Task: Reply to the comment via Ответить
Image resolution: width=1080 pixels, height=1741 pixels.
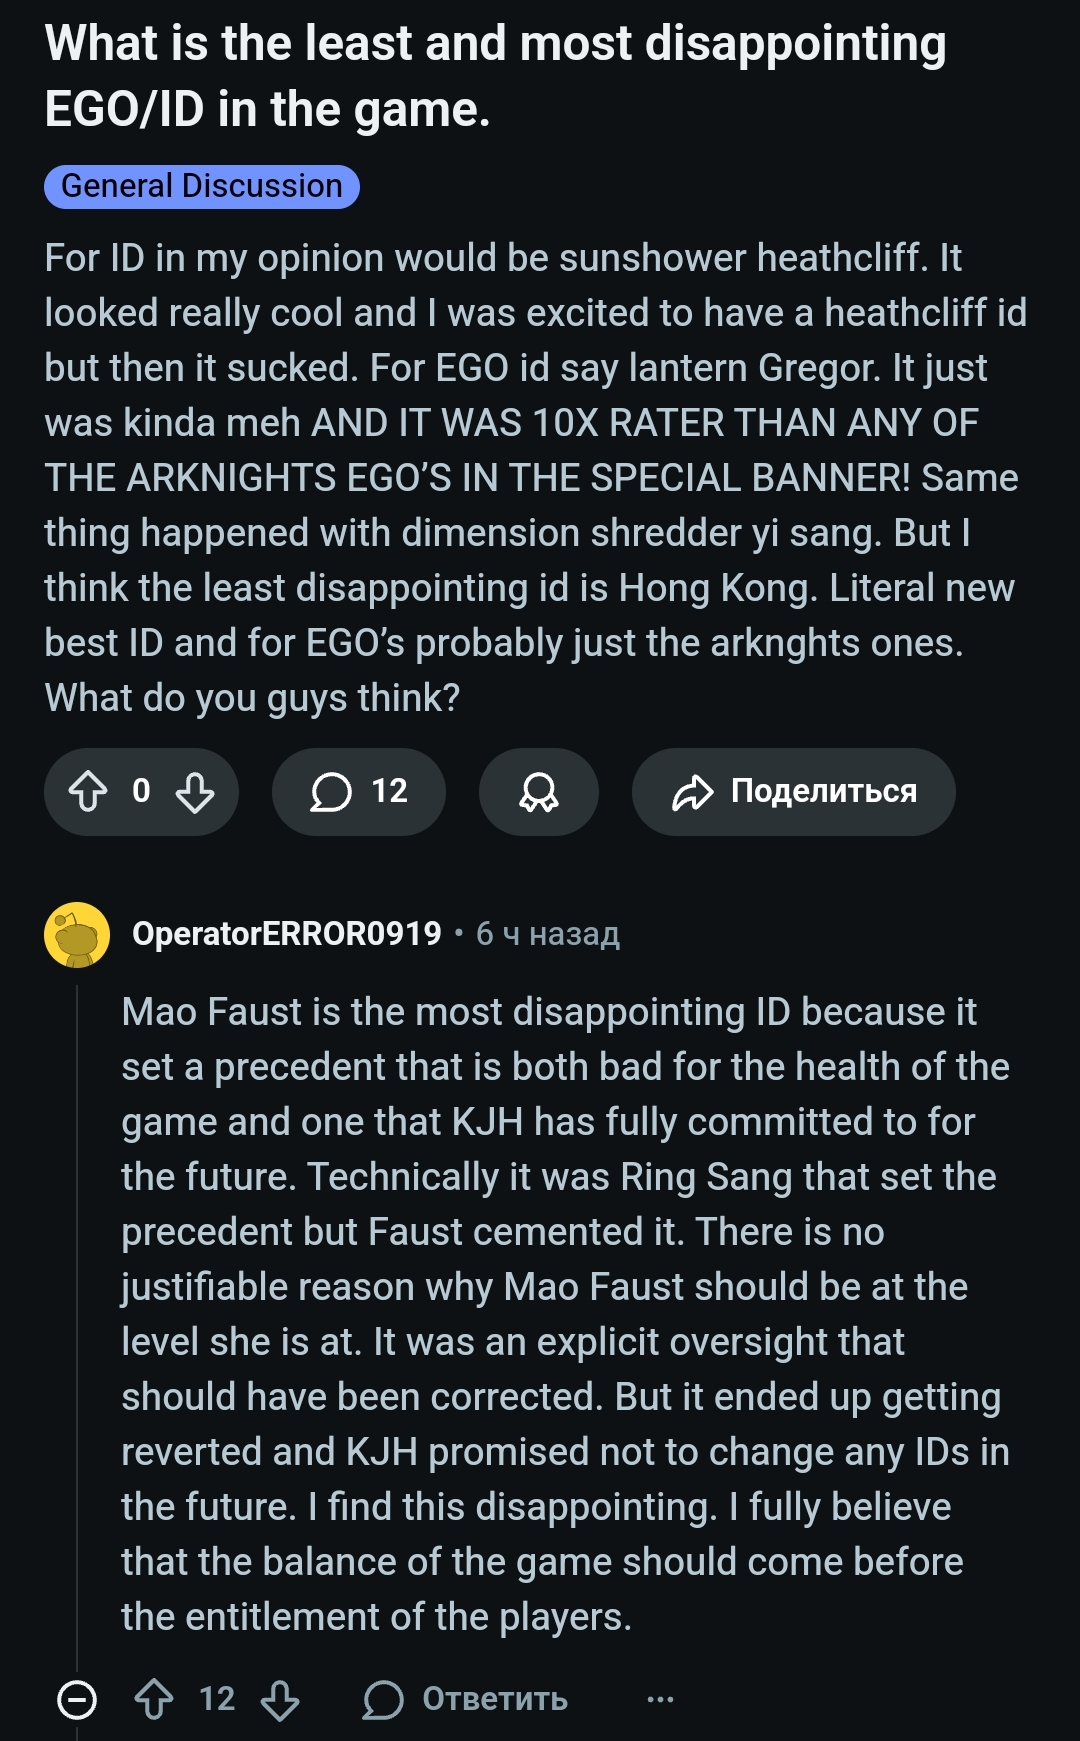Action: 466,1699
